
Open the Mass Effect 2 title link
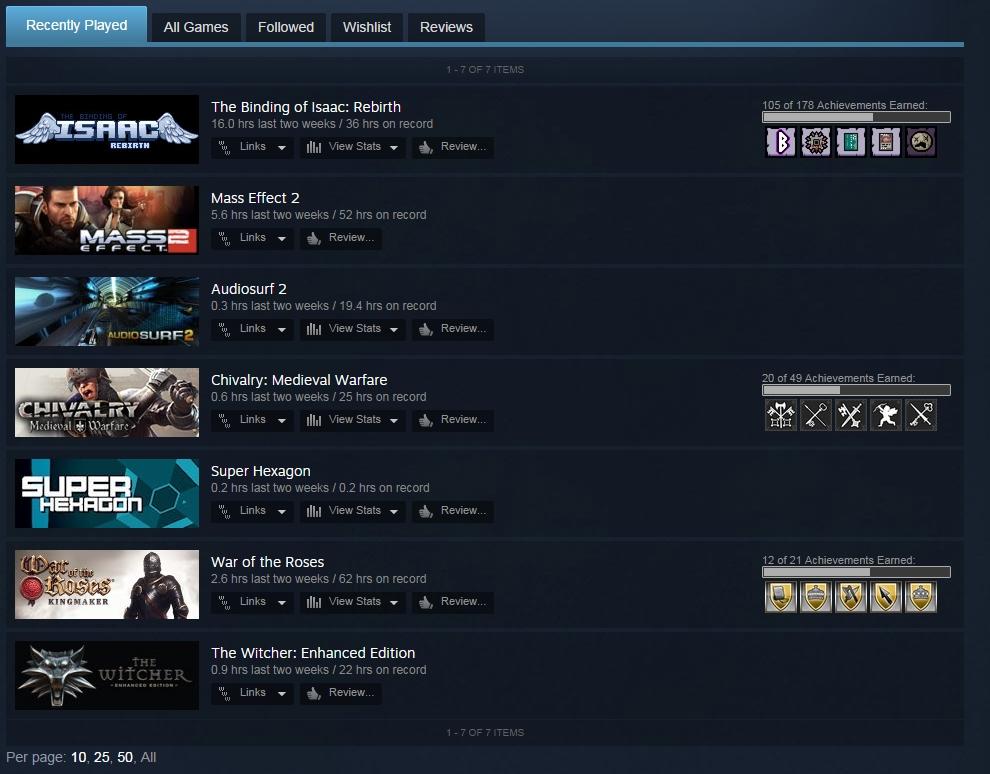(255, 198)
